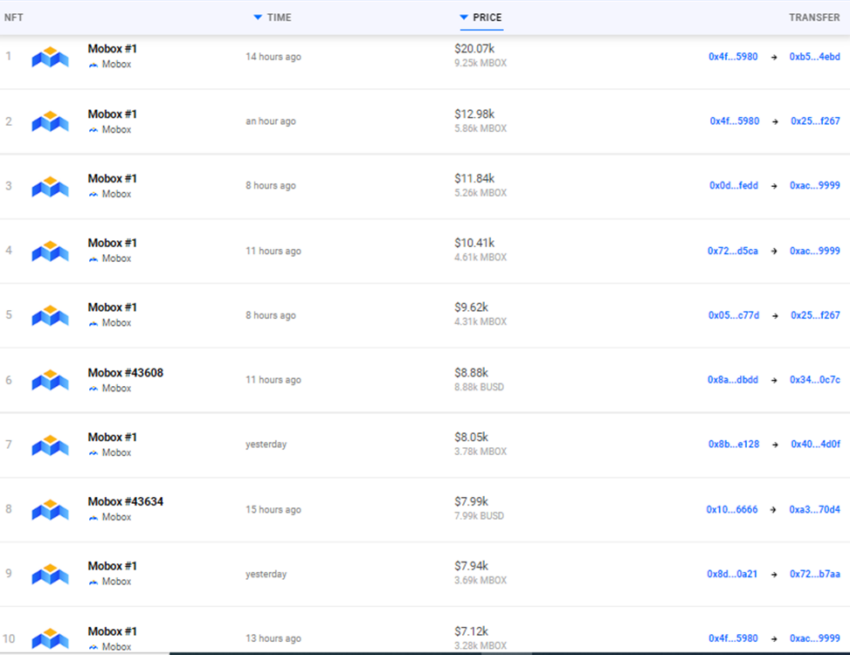Open sender address 0x0d...fedd
Screen dimensions: 850x655
tap(733, 185)
